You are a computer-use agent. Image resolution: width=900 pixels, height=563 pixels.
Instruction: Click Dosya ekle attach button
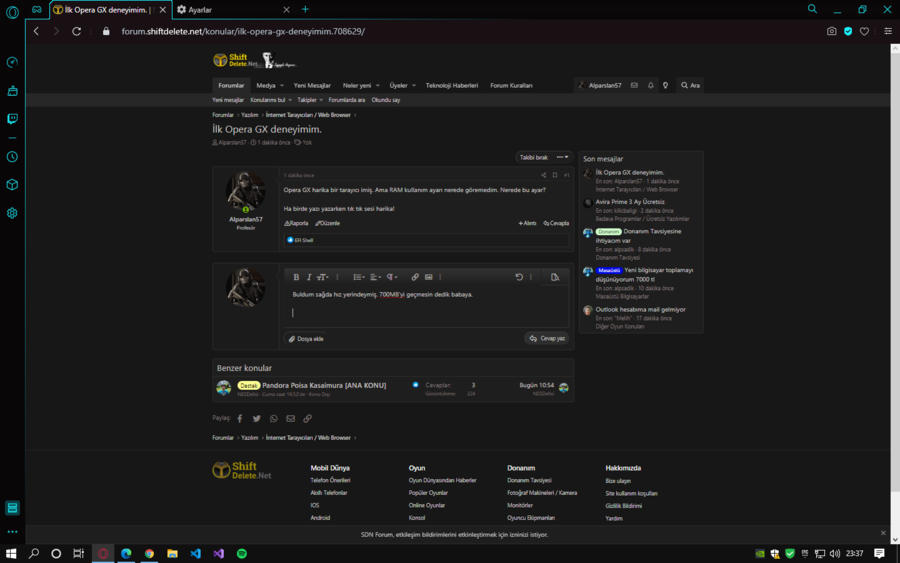306,339
